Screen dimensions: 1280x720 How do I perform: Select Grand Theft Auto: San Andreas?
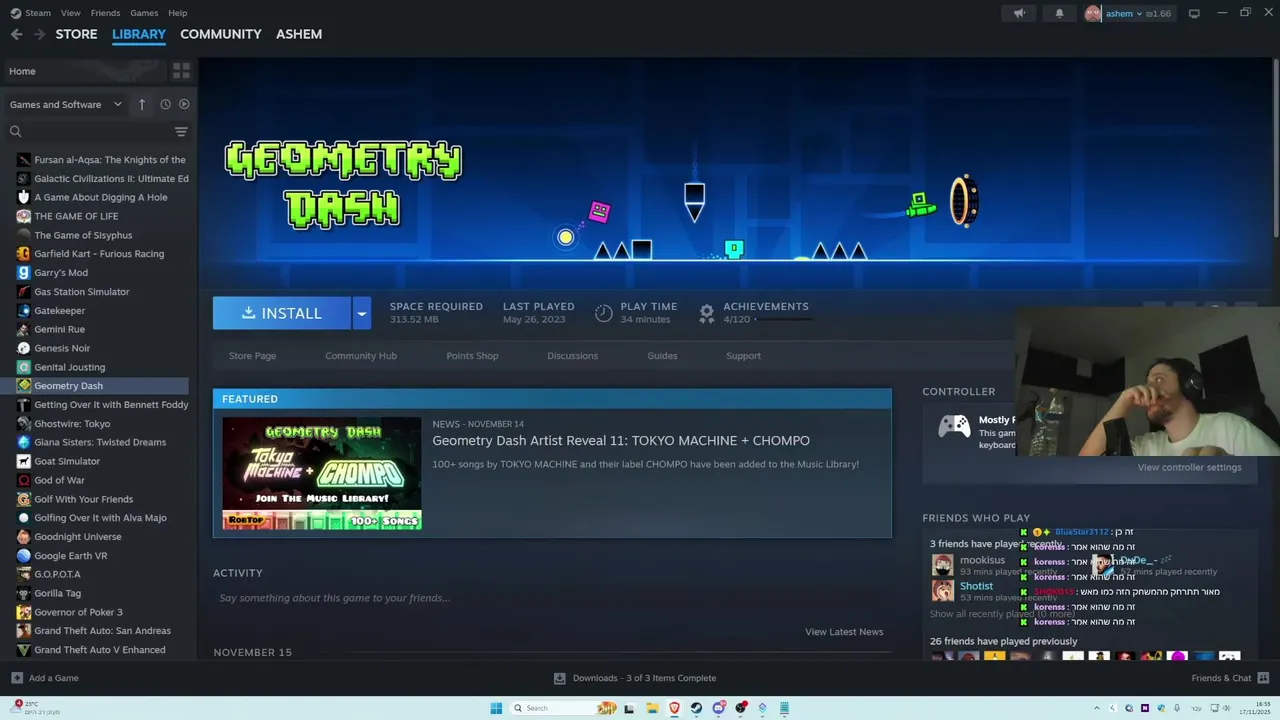pyautogui.click(x=102, y=631)
